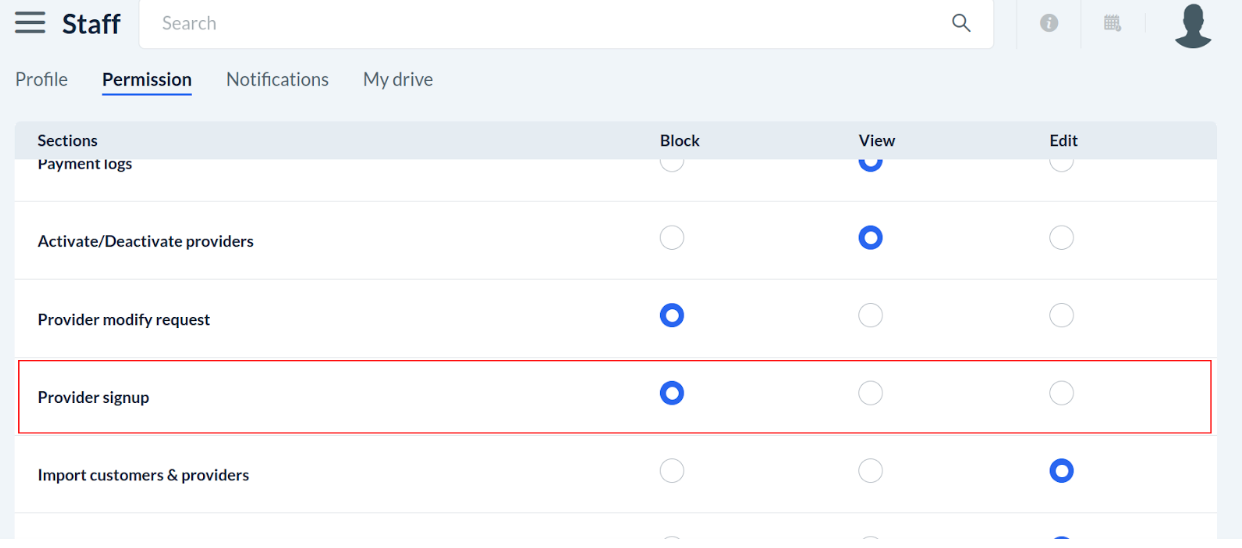
Task: Open the calendar icon in header
Action: click(1112, 23)
